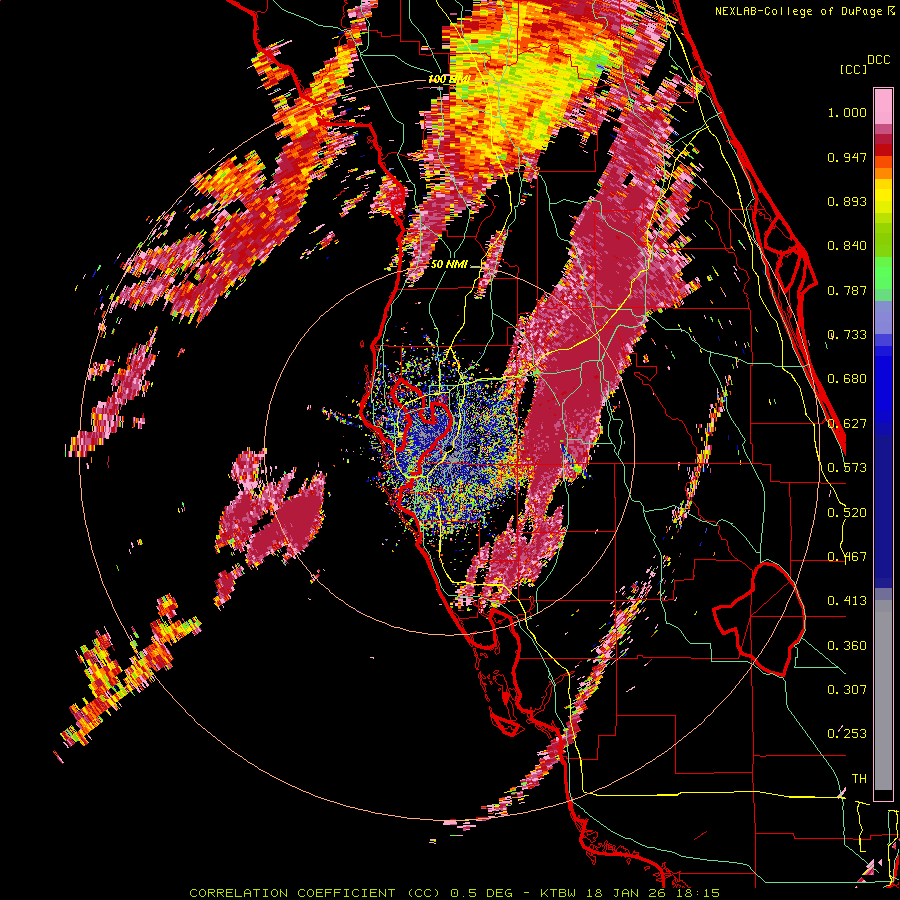Select the 0.947 scale value

pos(847,157)
